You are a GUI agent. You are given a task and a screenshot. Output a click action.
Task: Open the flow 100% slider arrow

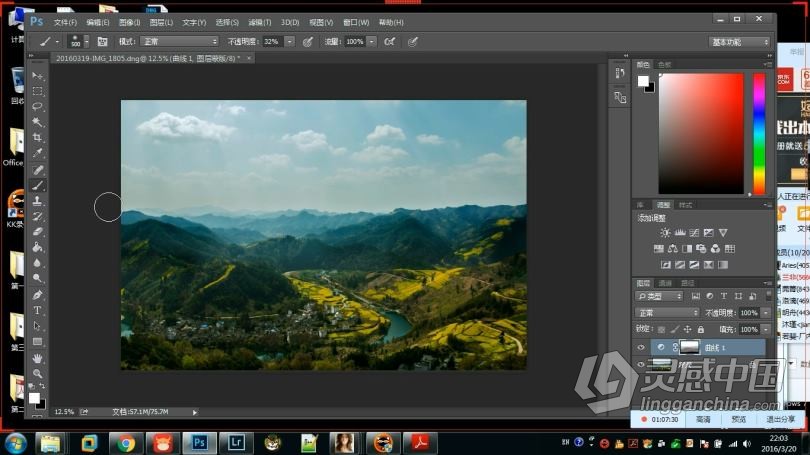click(371, 42)
